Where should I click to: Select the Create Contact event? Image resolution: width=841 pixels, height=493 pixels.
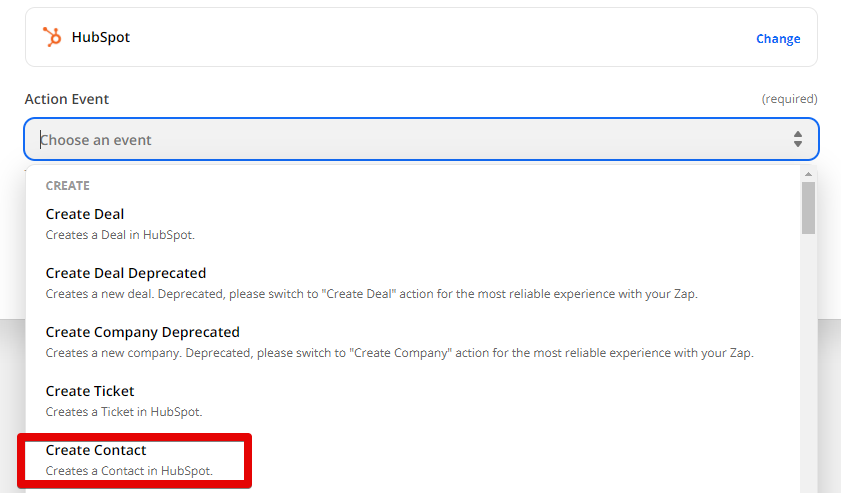pyautogui.click(x=412, y=460)
